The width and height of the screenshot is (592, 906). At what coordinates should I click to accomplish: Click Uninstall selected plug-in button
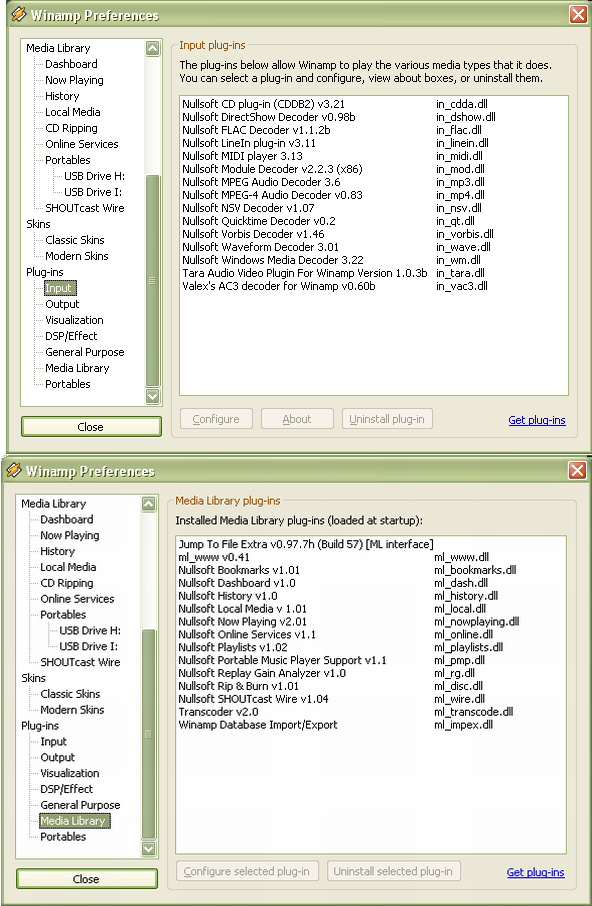393,871
